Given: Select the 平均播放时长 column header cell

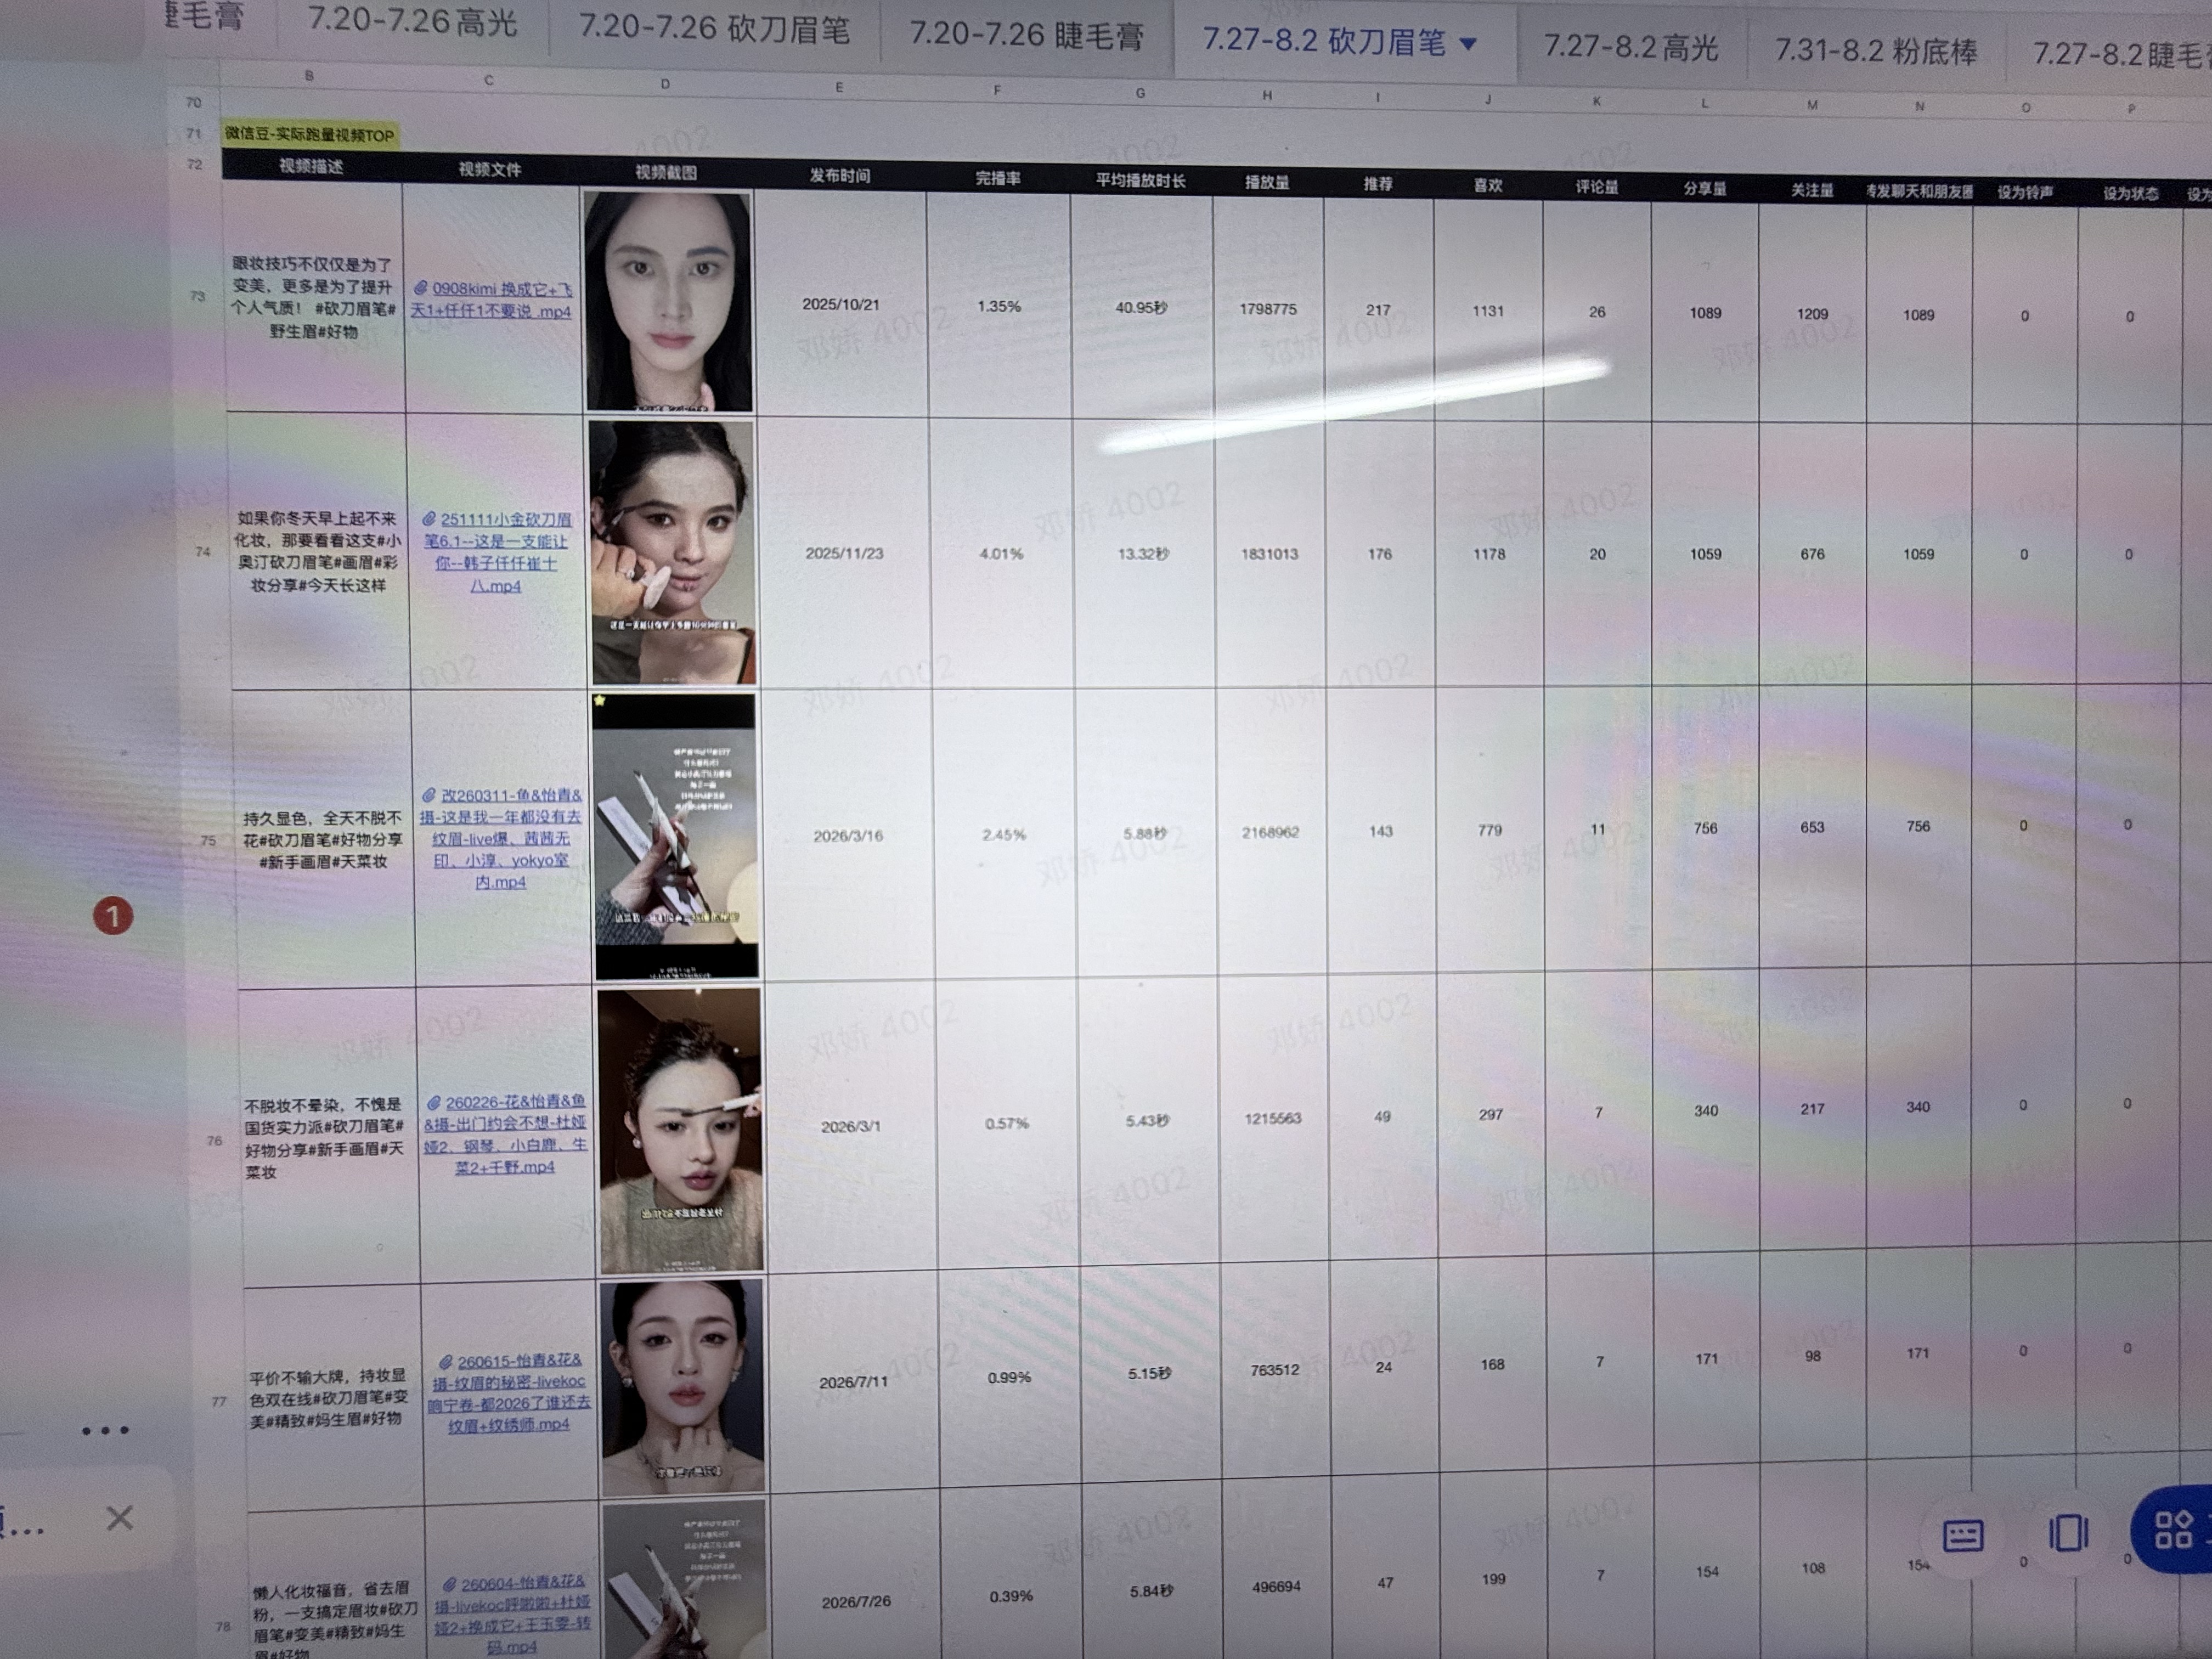Looking at the screenshot, I should coord(1140,180).
